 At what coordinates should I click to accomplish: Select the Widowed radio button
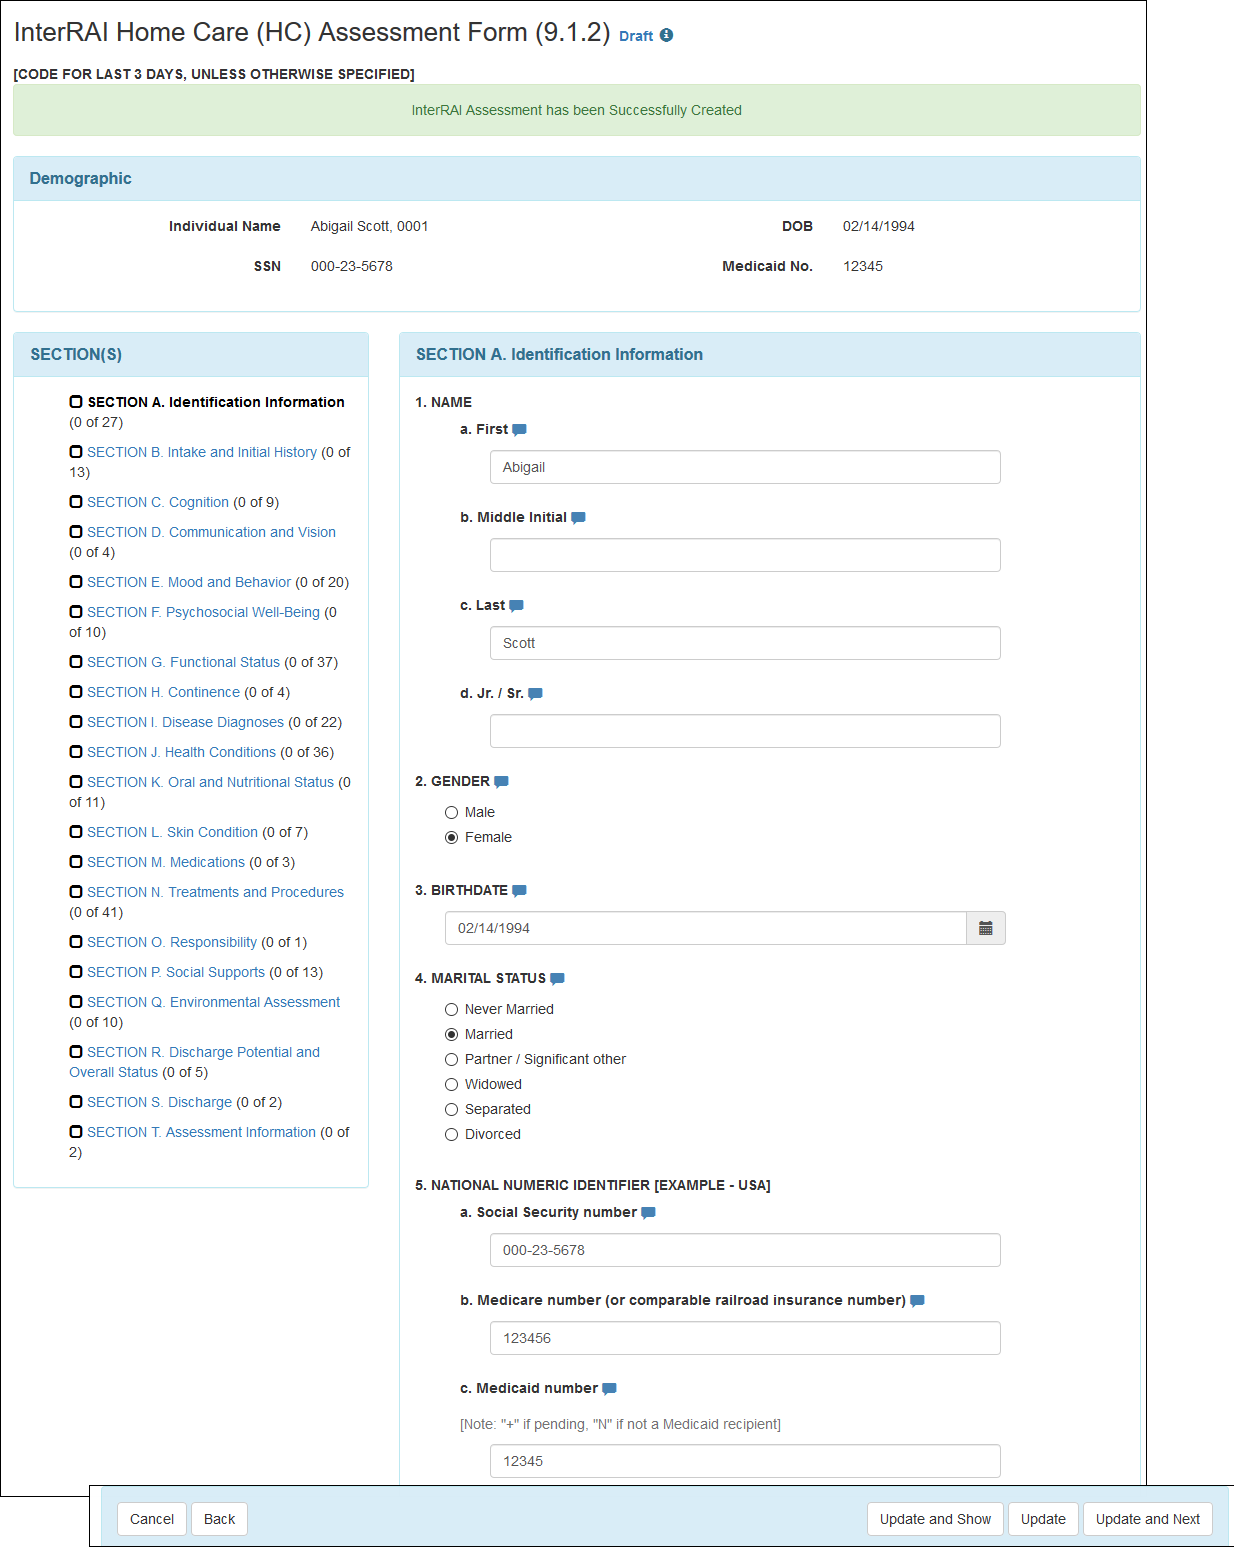[x=452, y=1085]
